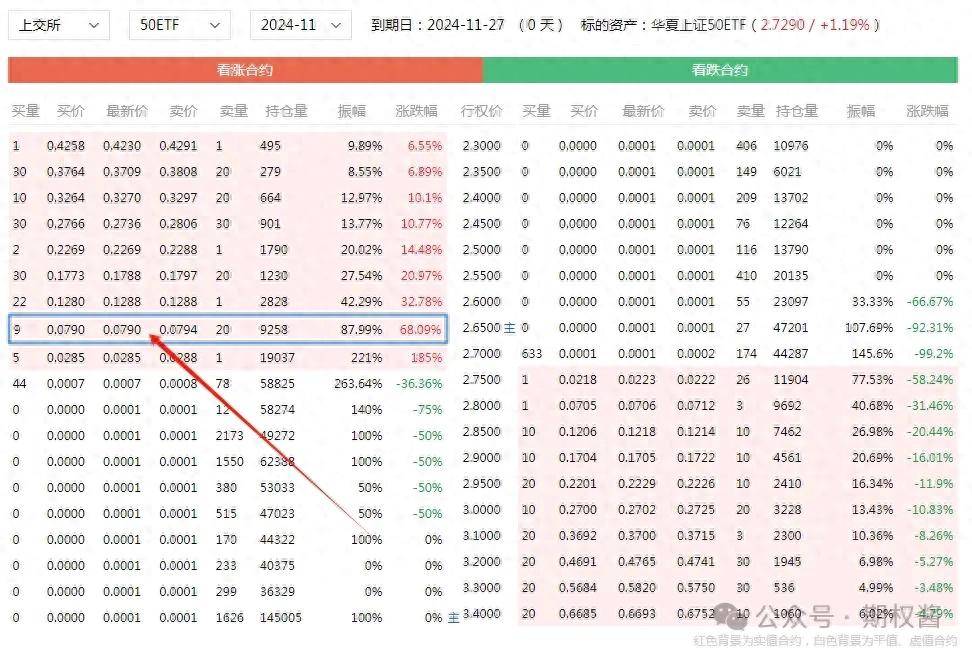Image resolution: width=972 pixels, height=655 pixels.
Task: Click put open interest 44287
Action: [791, 354]
